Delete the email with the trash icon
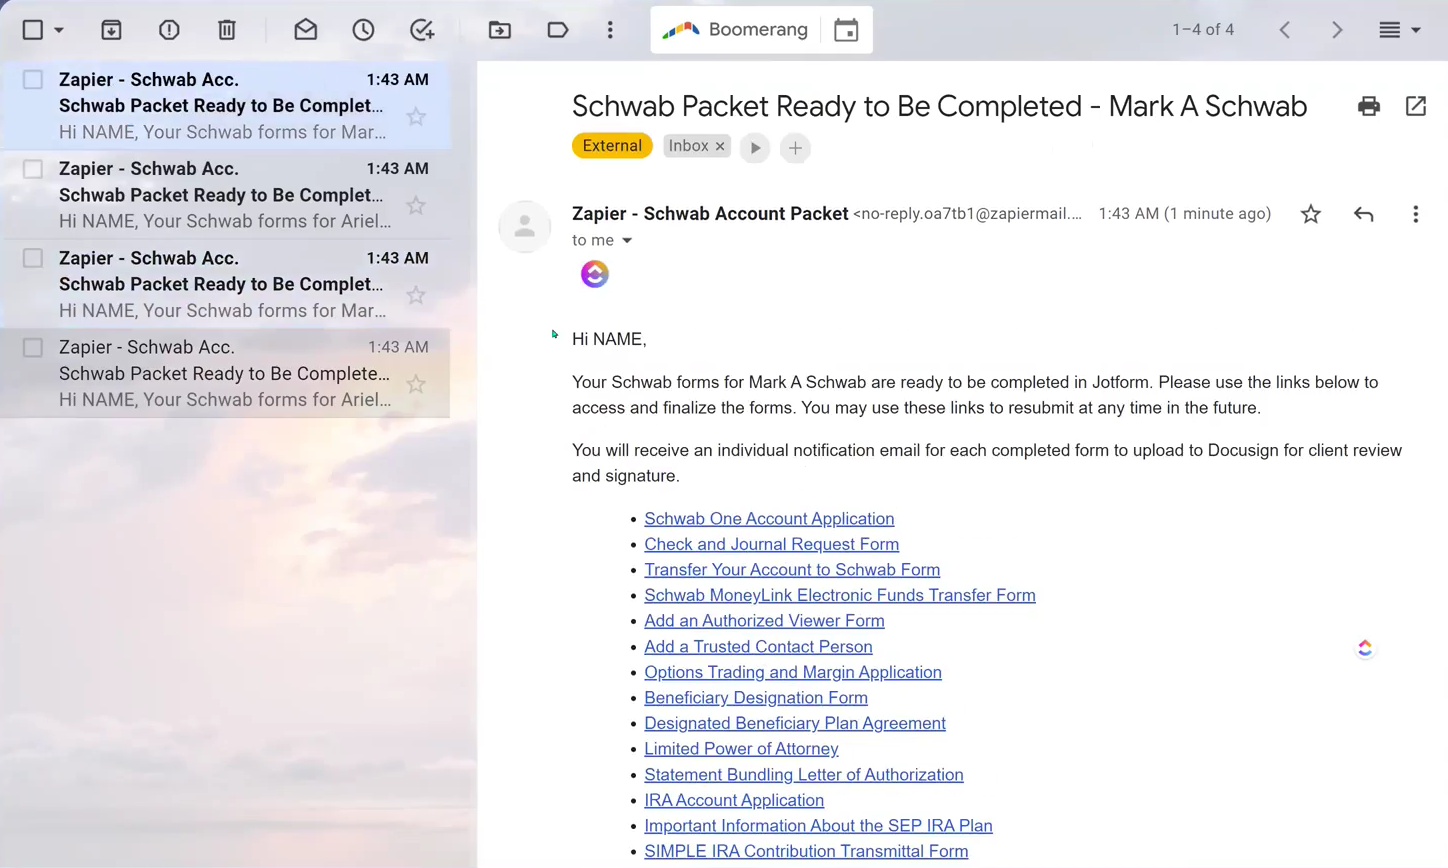This screenshot has height=868, width=1448. [227, 30]
